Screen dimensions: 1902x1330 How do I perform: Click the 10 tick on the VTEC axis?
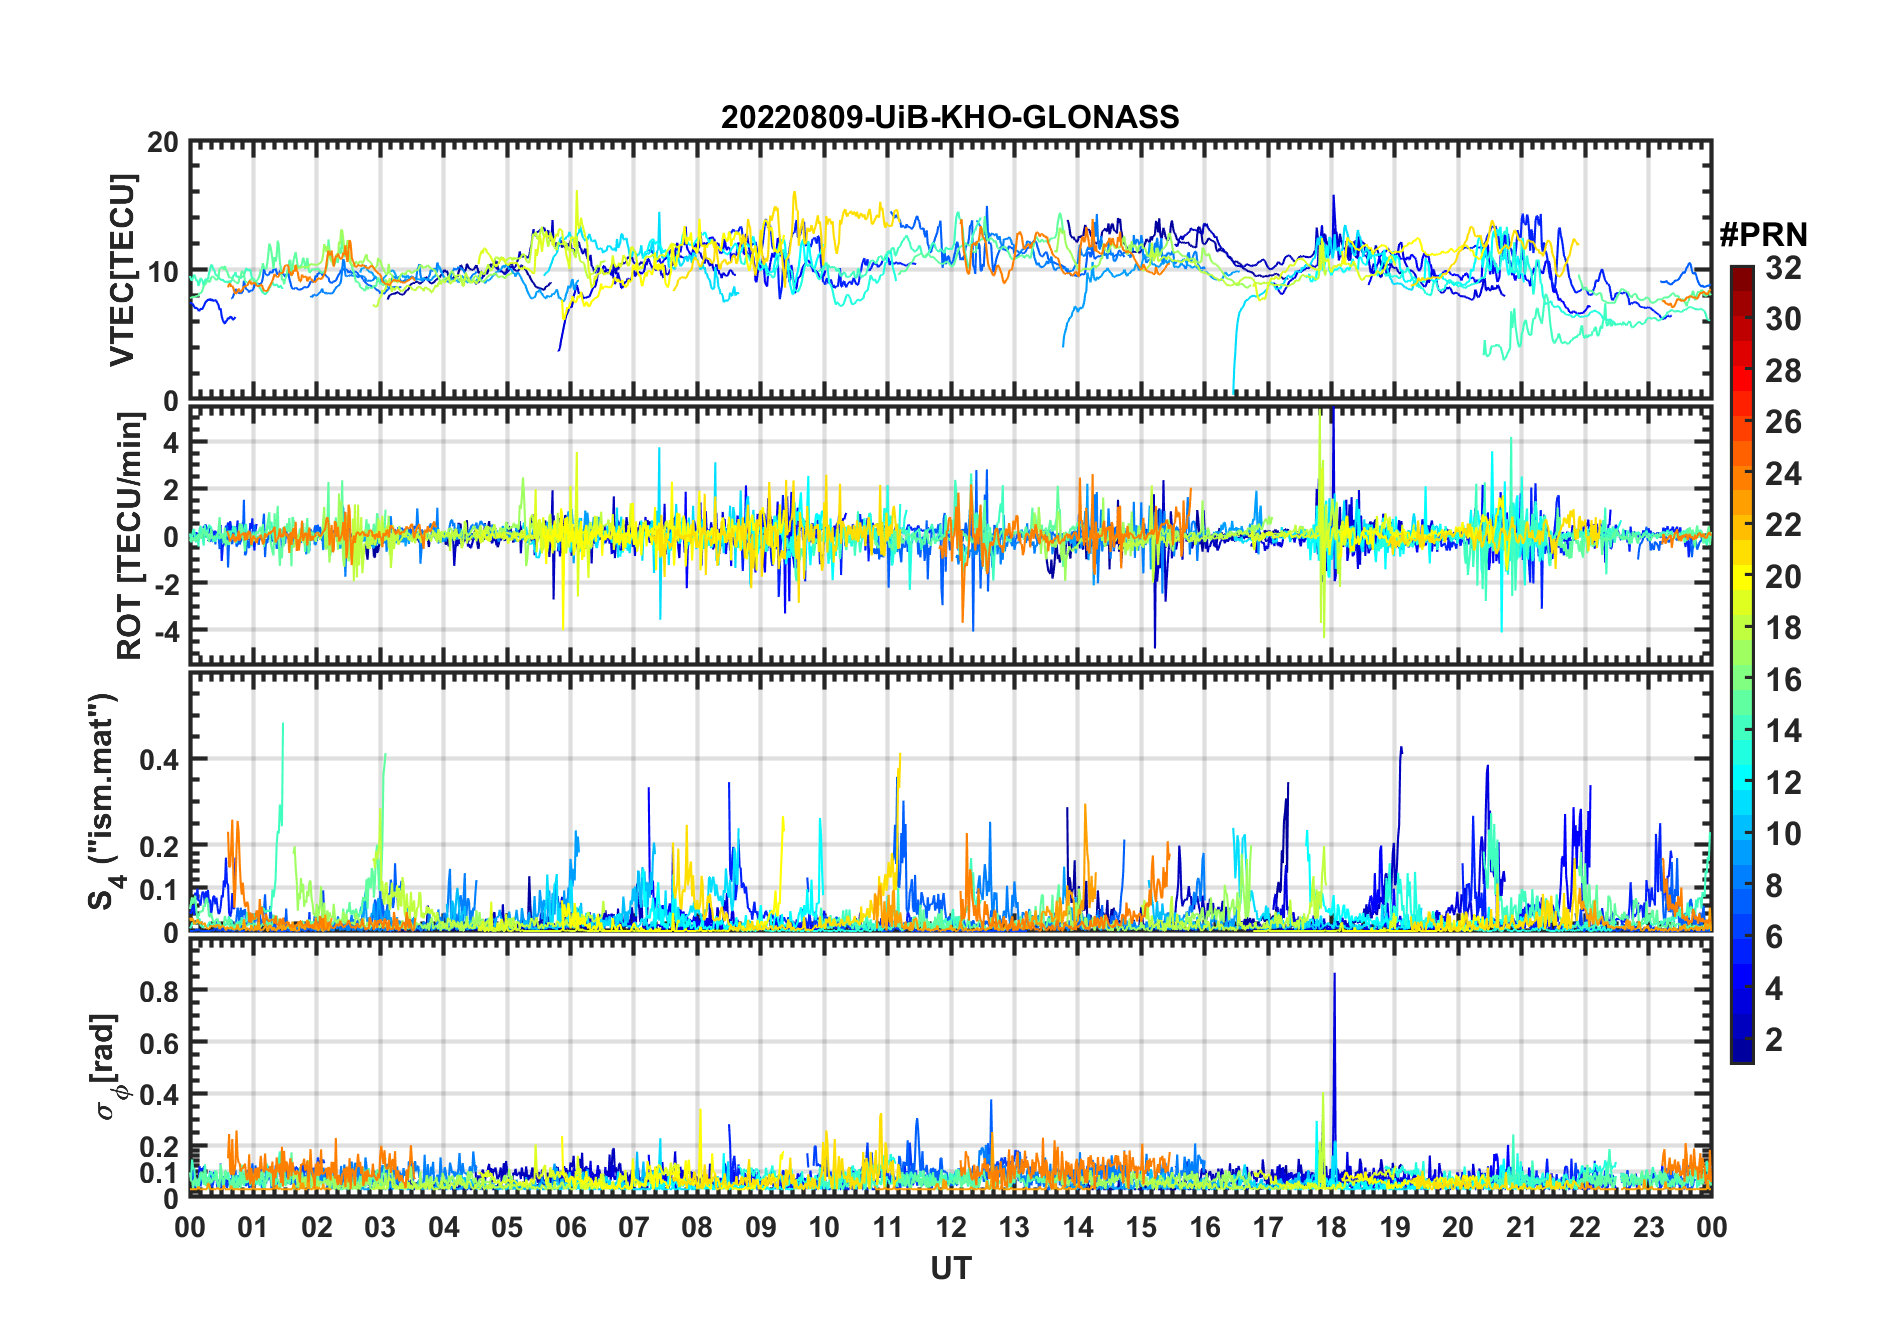pyautogui.click(x=163, y=271)
